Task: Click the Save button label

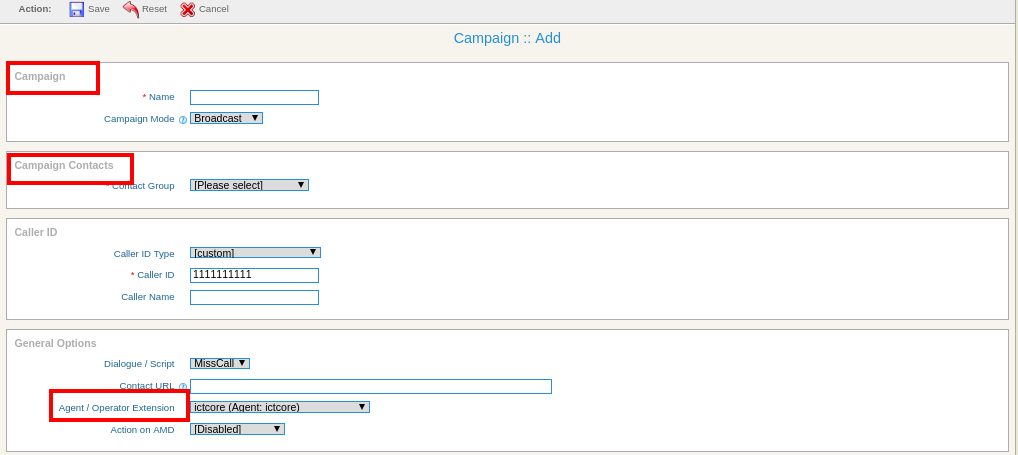Action: [99, 9]
